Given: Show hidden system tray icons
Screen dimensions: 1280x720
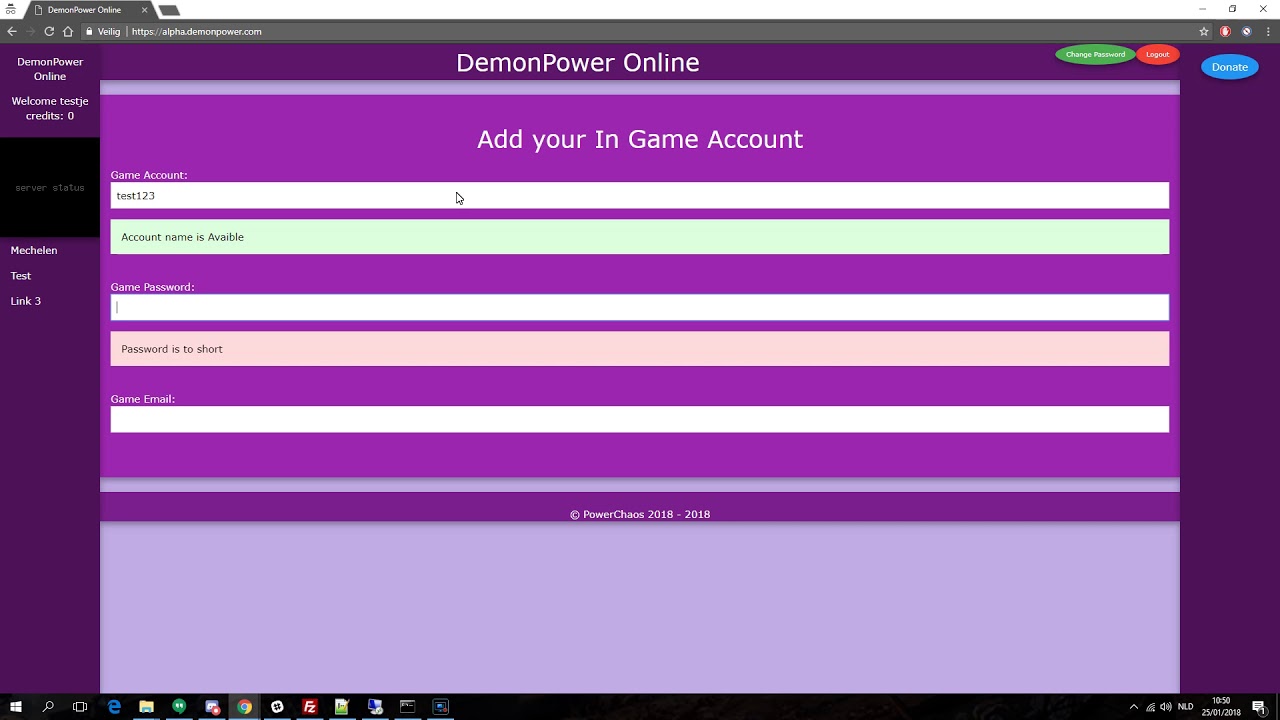Looking at the screenshot, I should coord(1133,707).
